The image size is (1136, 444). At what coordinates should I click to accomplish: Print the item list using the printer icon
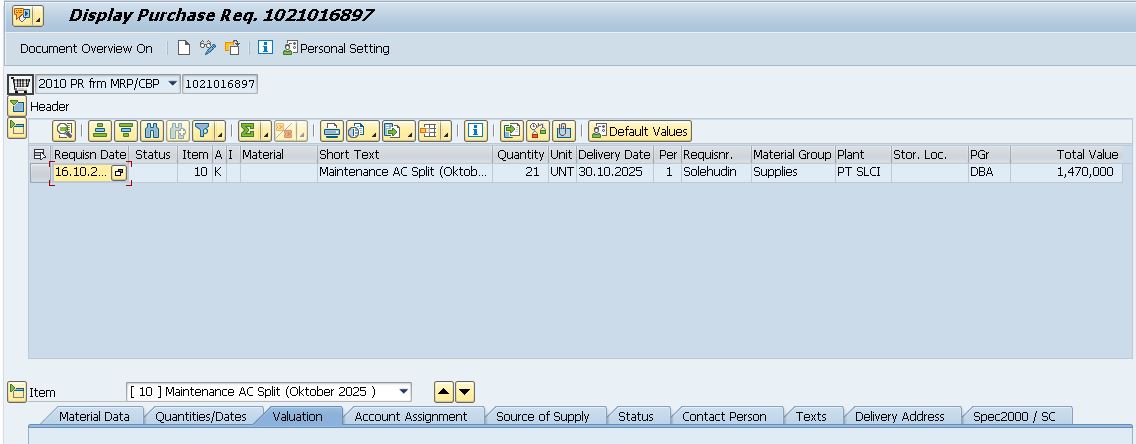click(331, 131)
